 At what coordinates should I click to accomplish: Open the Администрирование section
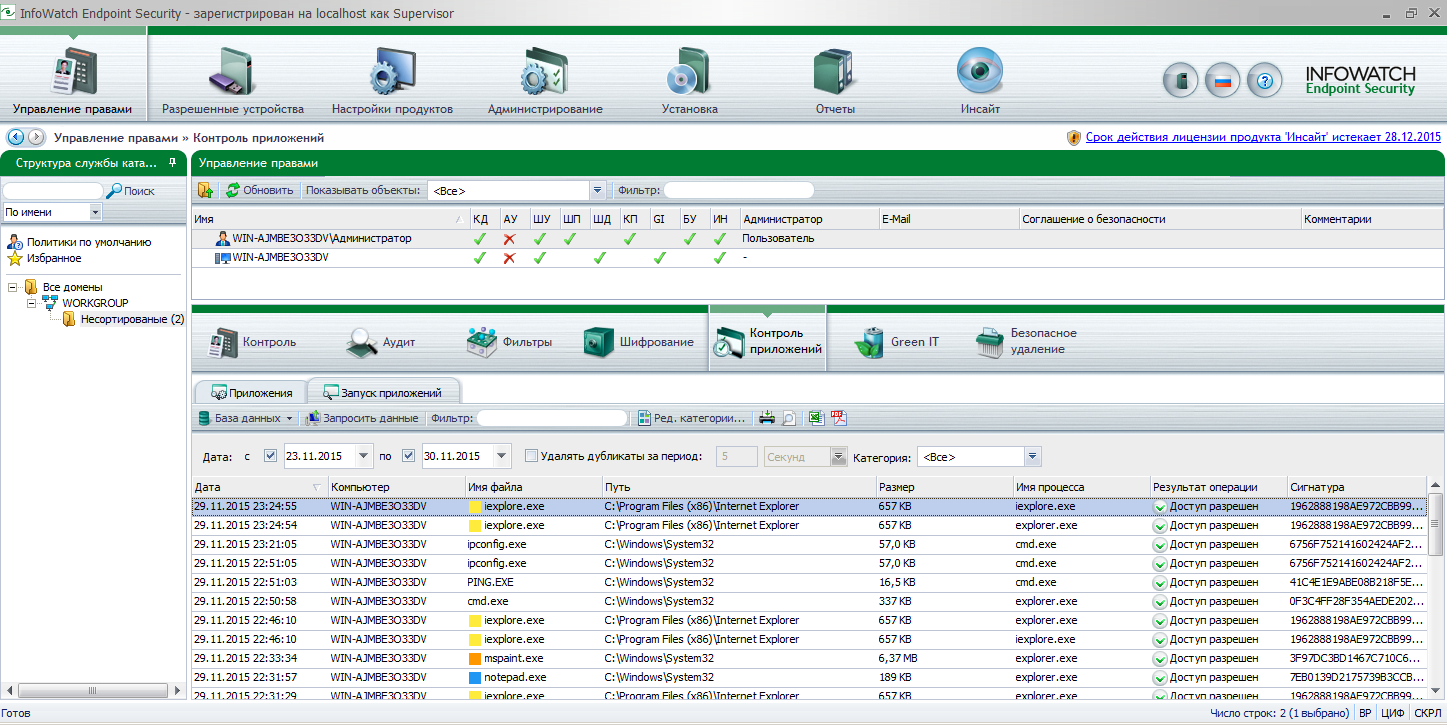[544, 73]
